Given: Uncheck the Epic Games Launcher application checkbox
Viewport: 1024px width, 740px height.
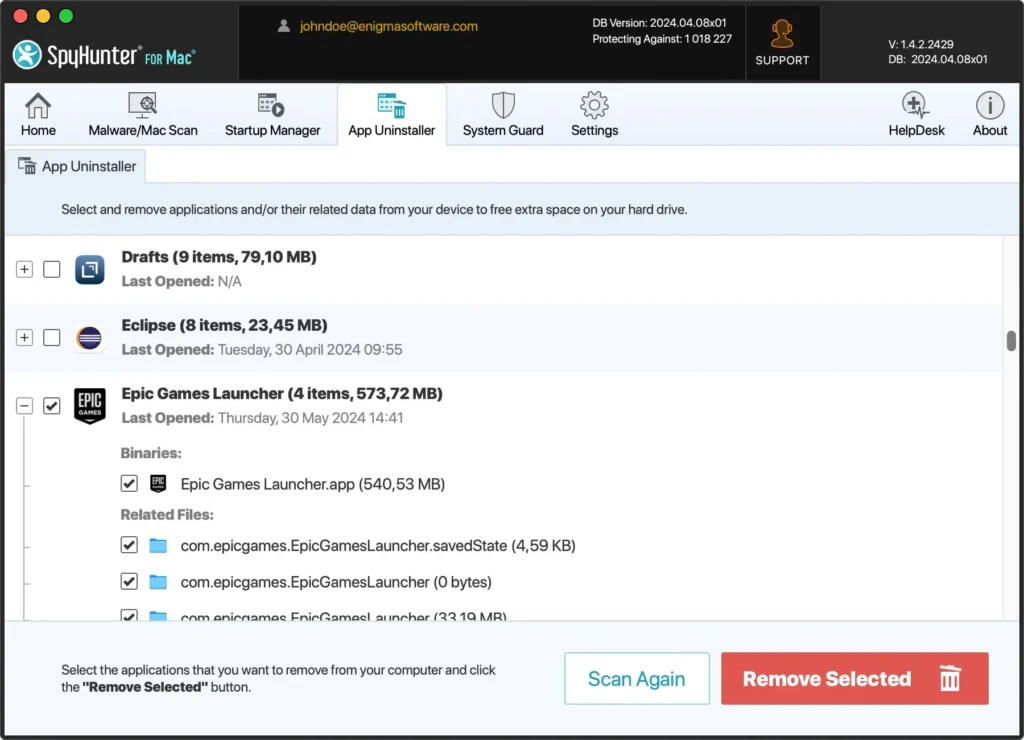Looking at the screenshot, I should coord(52,406).
